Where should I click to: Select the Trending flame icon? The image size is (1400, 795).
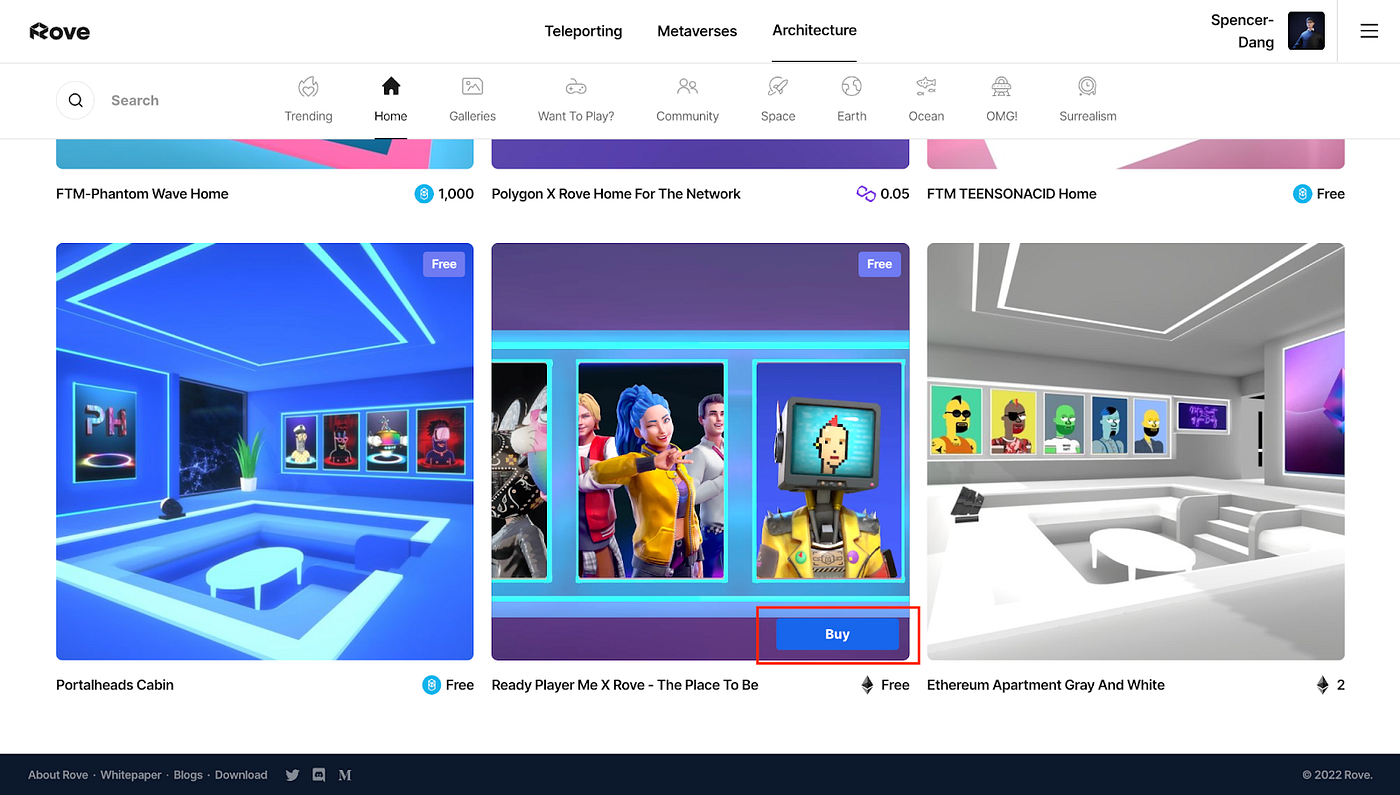click(x=308, y=86)
